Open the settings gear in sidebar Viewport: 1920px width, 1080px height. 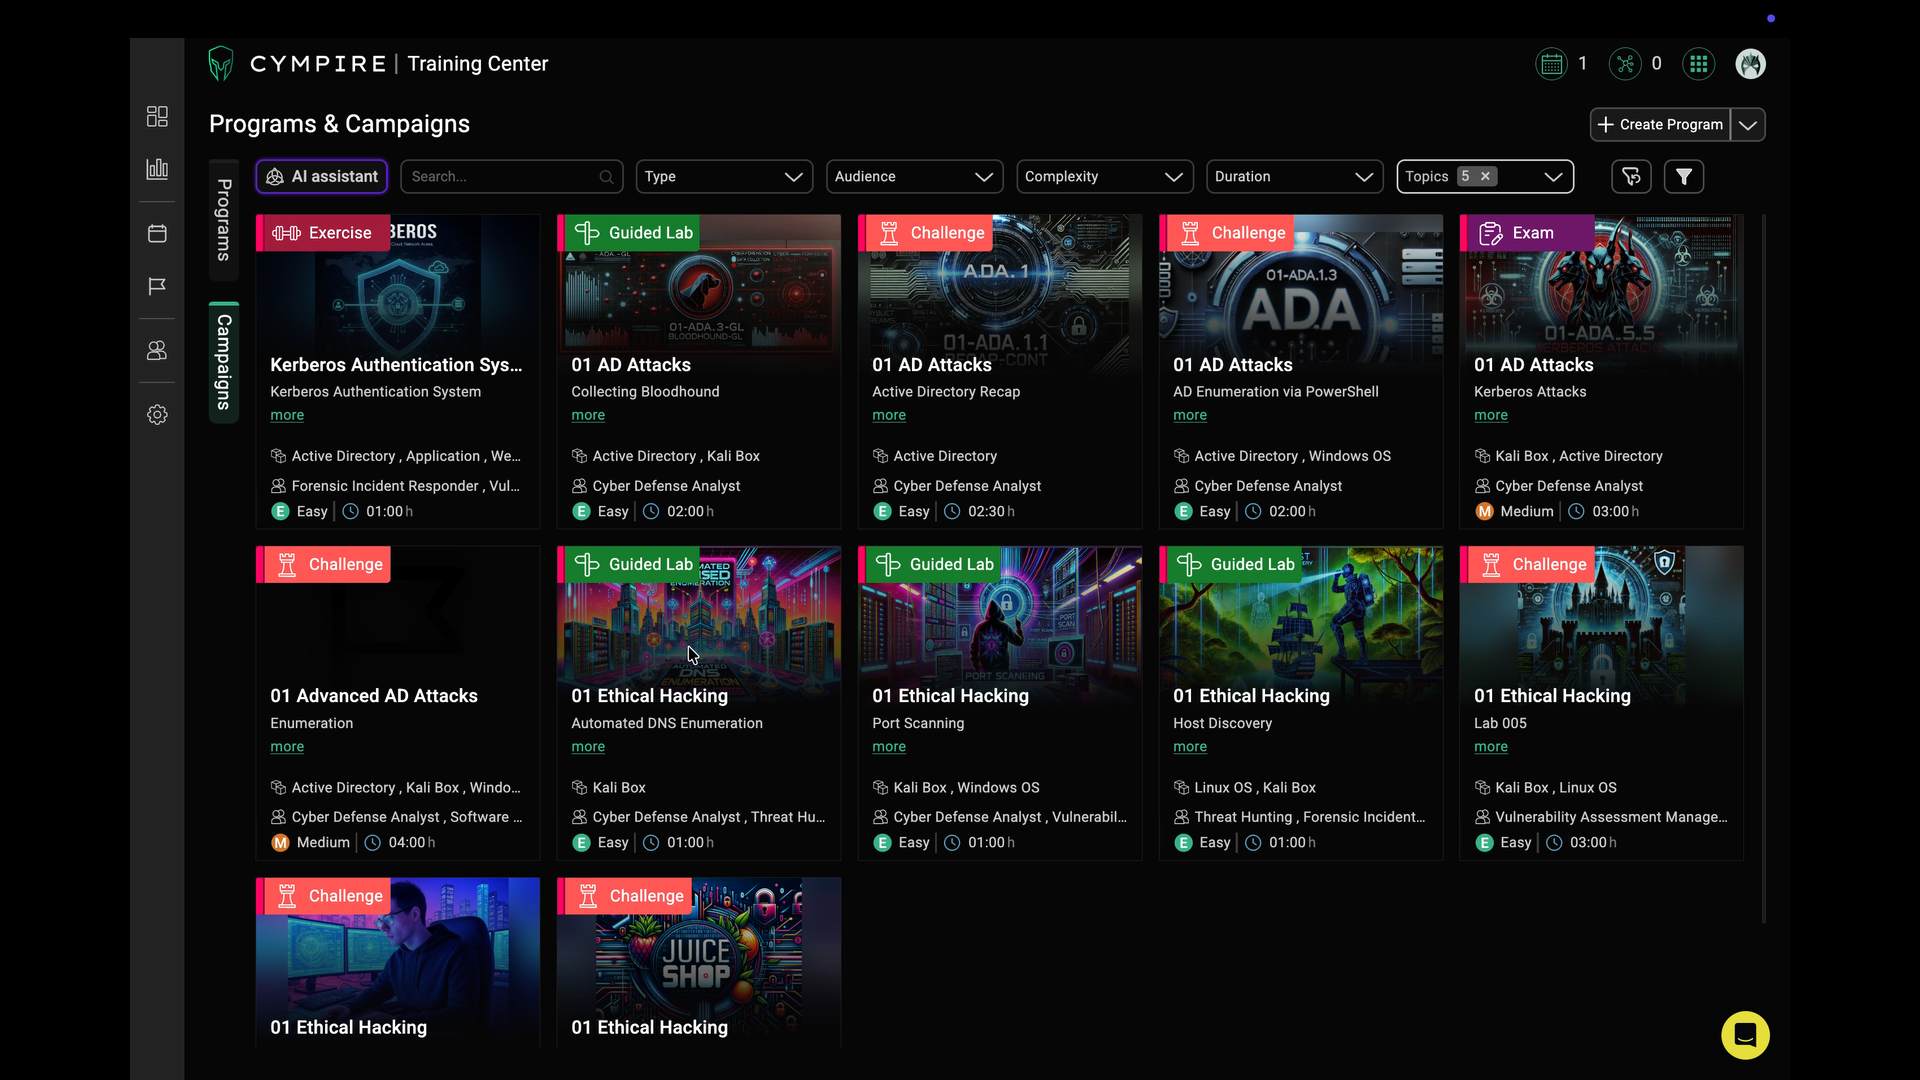(157, 415)
